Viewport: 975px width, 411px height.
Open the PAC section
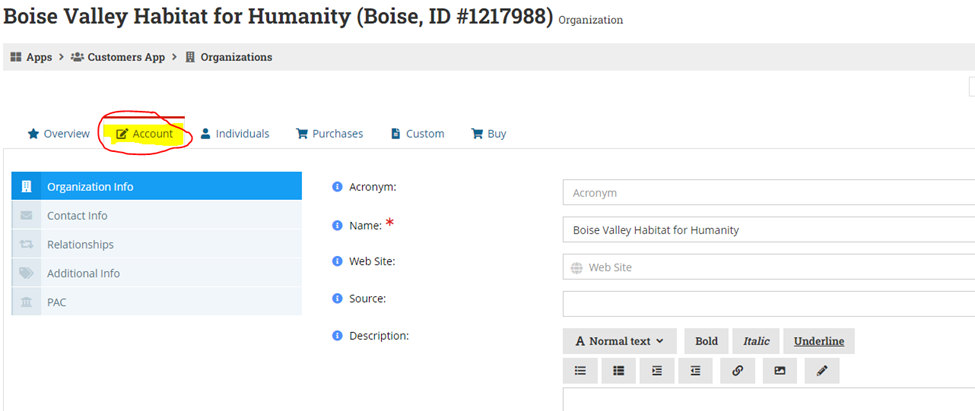coord(157,302)
